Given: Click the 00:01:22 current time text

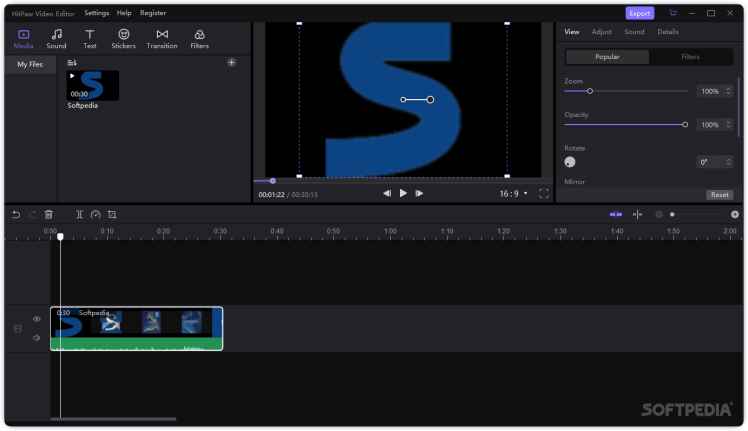Looking at the screenshot, I should pyautogui.click(x=271, y=195).
